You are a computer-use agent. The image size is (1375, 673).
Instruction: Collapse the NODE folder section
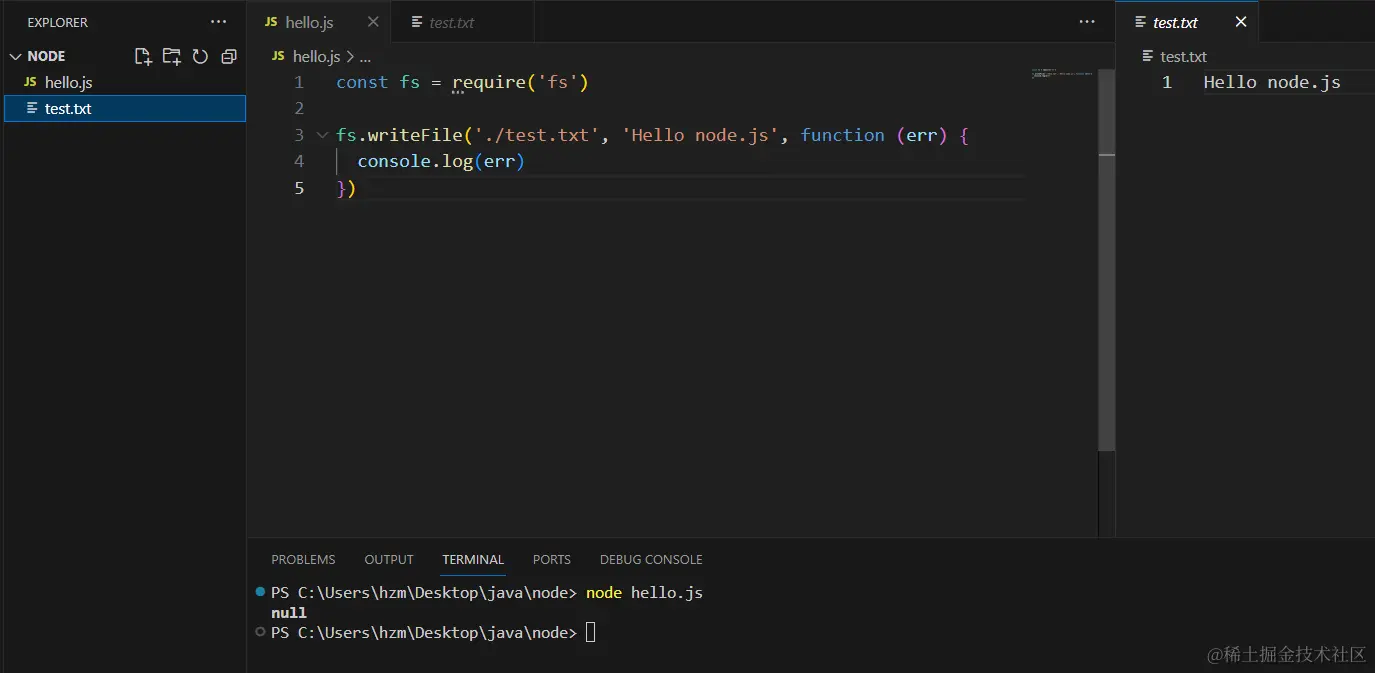(15, 56)
